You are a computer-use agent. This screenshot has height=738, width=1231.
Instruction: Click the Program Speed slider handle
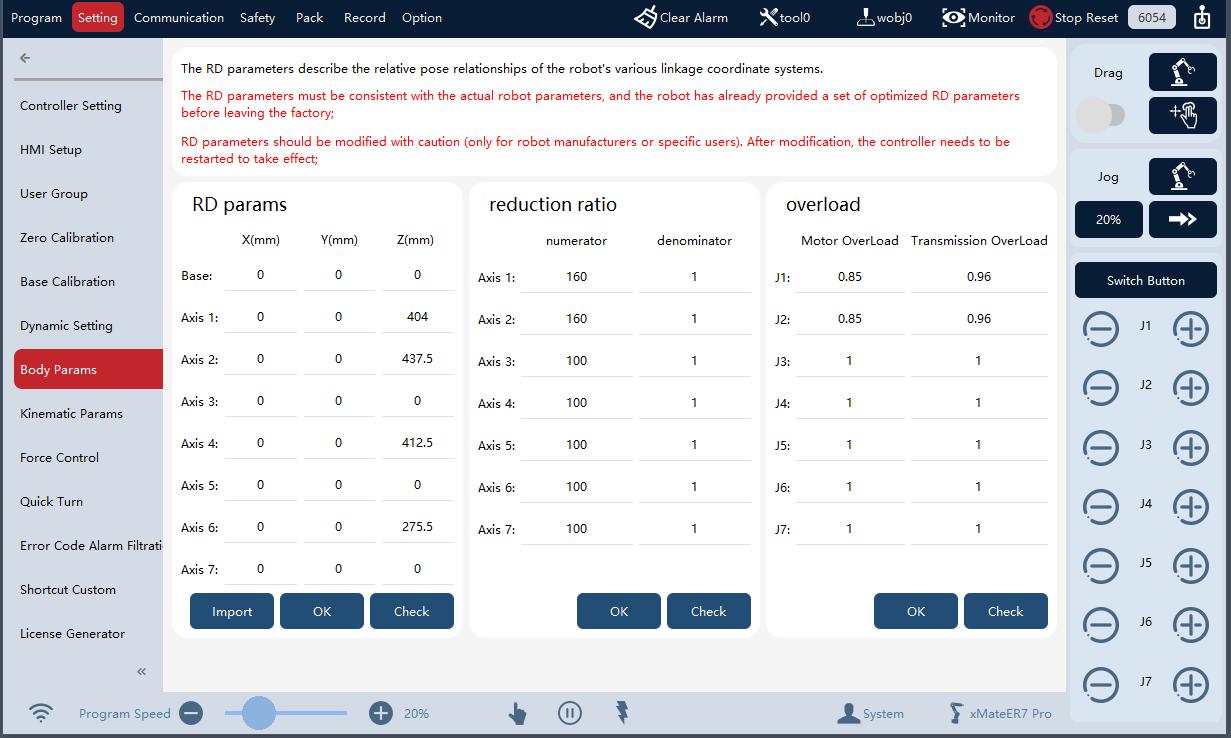pyautogui.click(x=258, y=713)
